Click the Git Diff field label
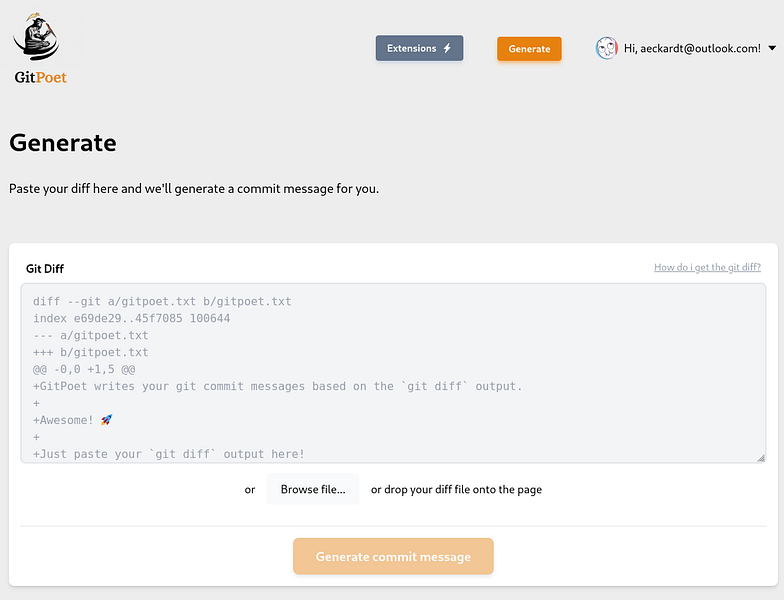This screenshot has width=784, height=600. (45, 268)
